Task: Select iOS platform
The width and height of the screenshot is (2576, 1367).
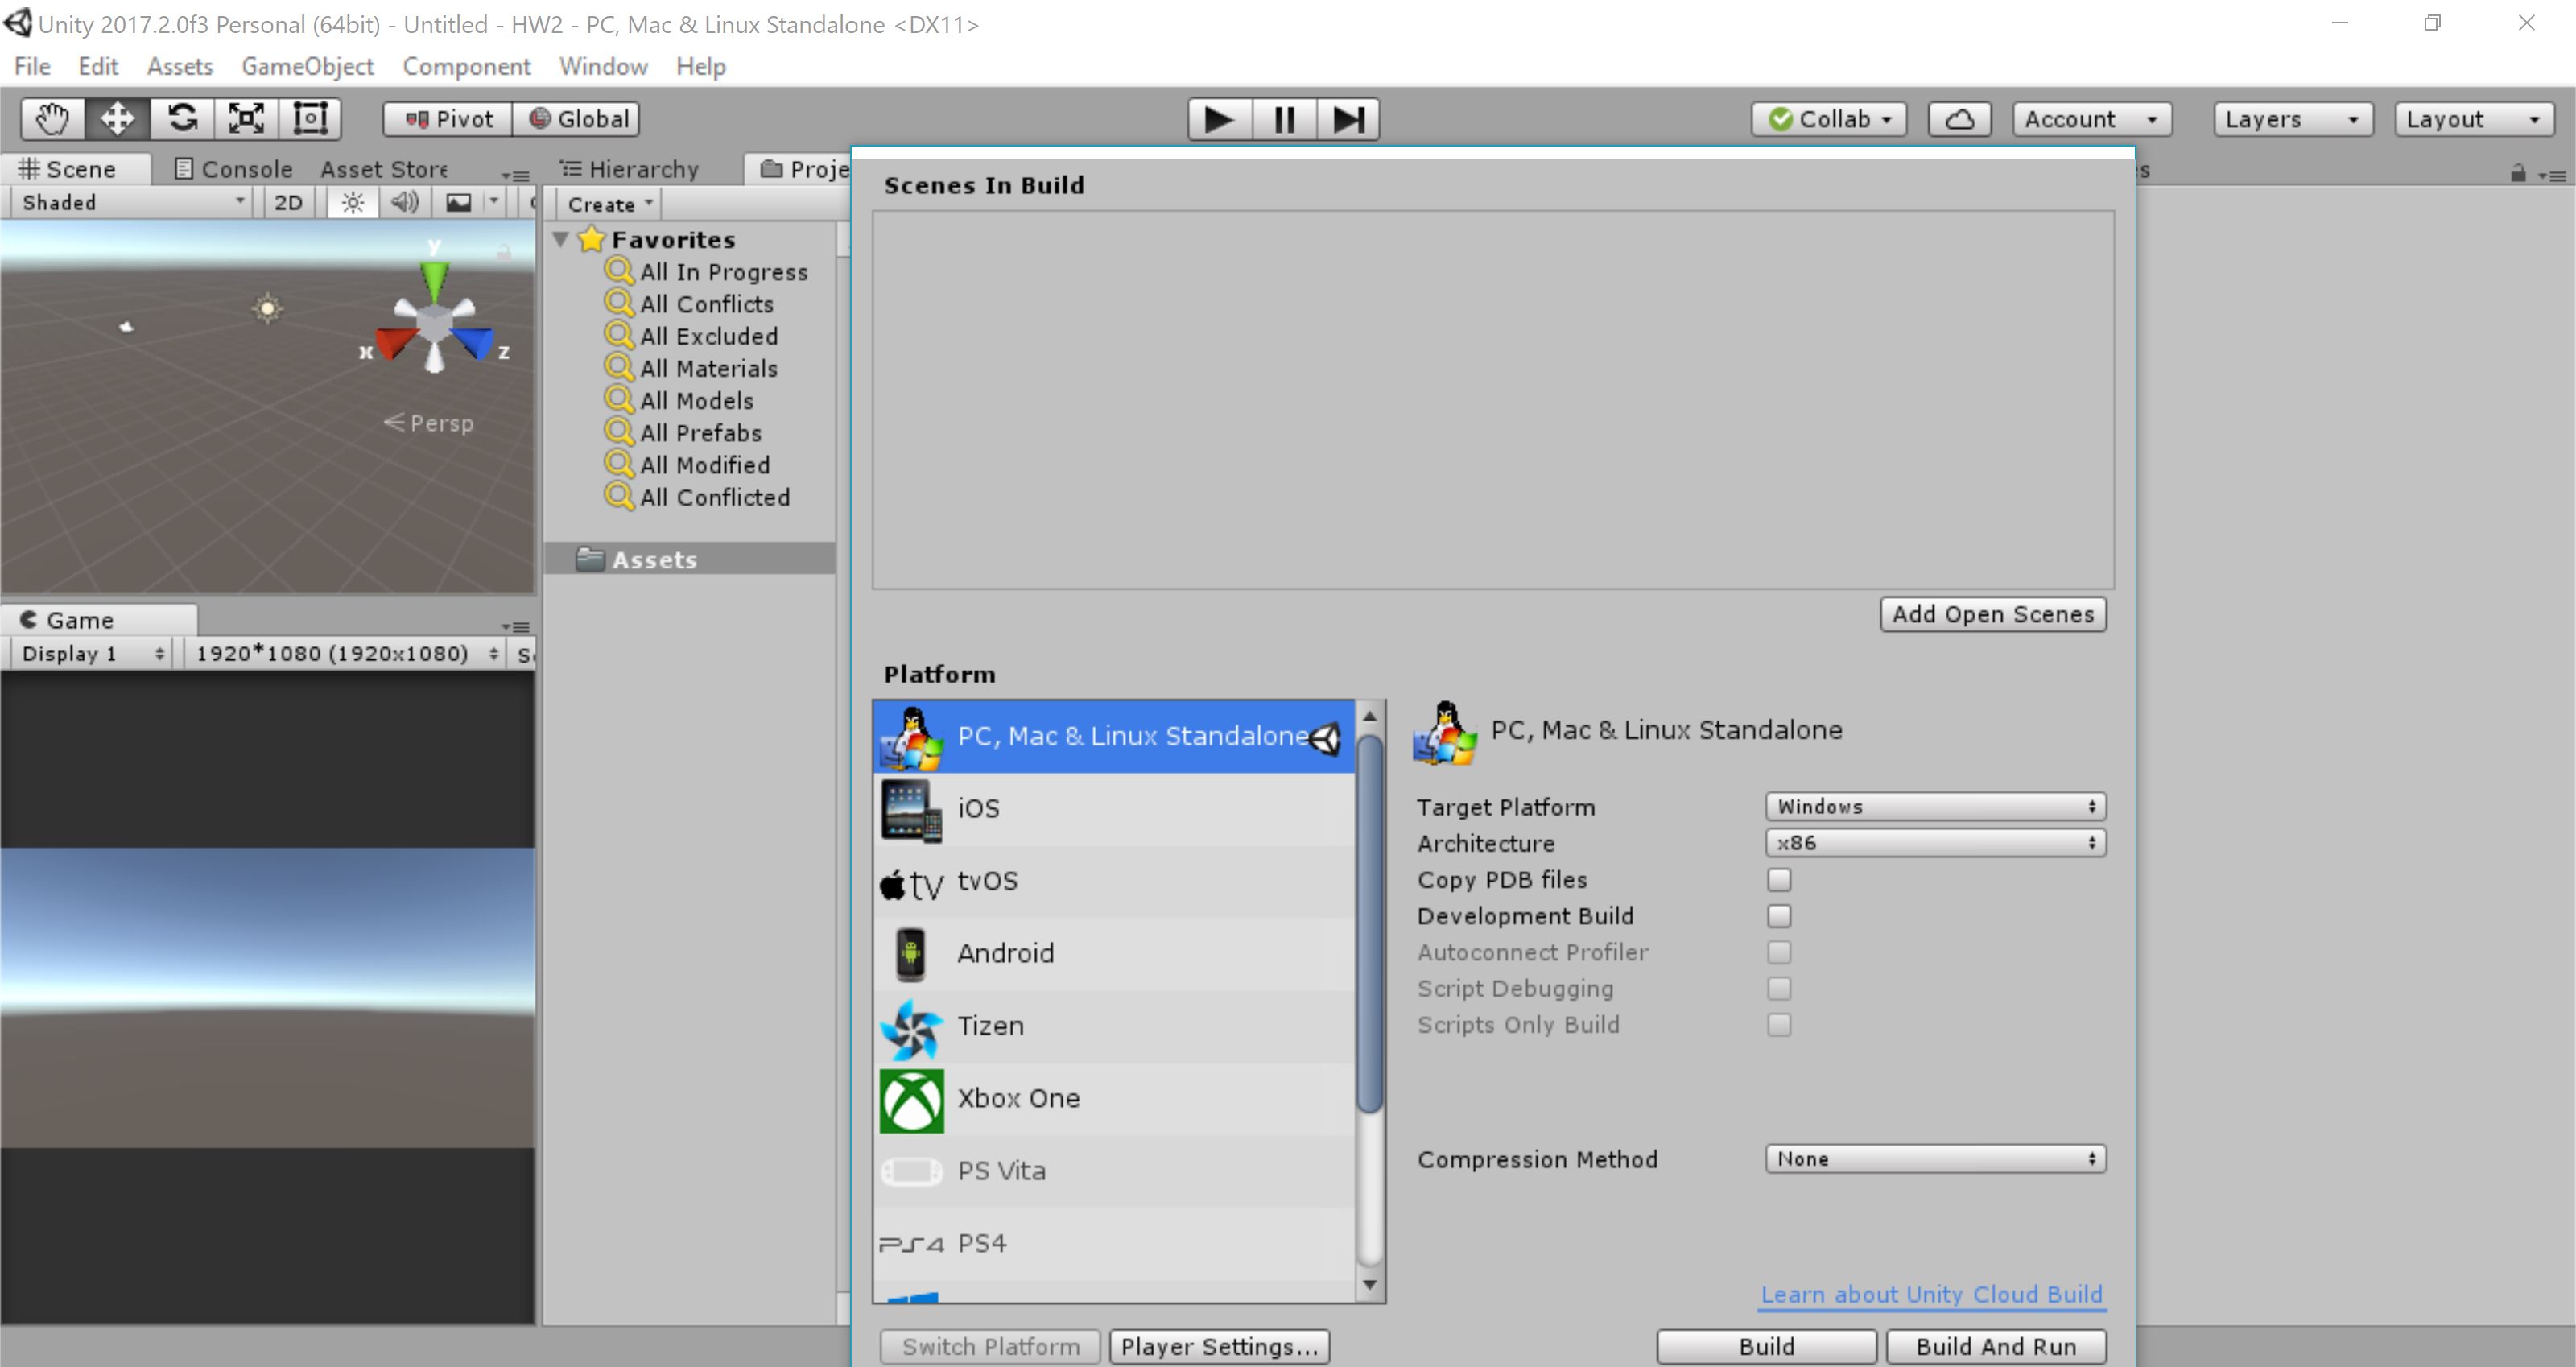Action: click(1113, 808)
